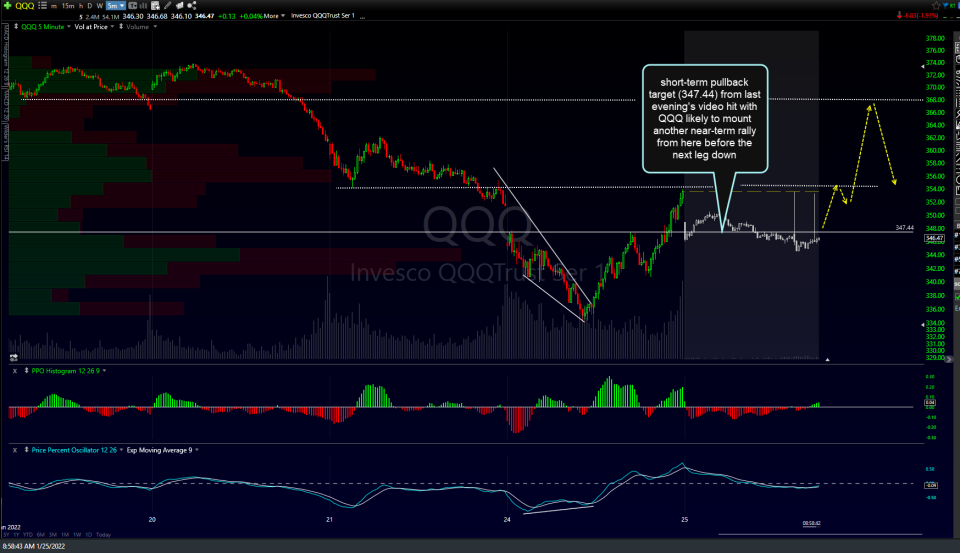
Task: Click the current price tag 346.47
Action: (x=934, y=238)
